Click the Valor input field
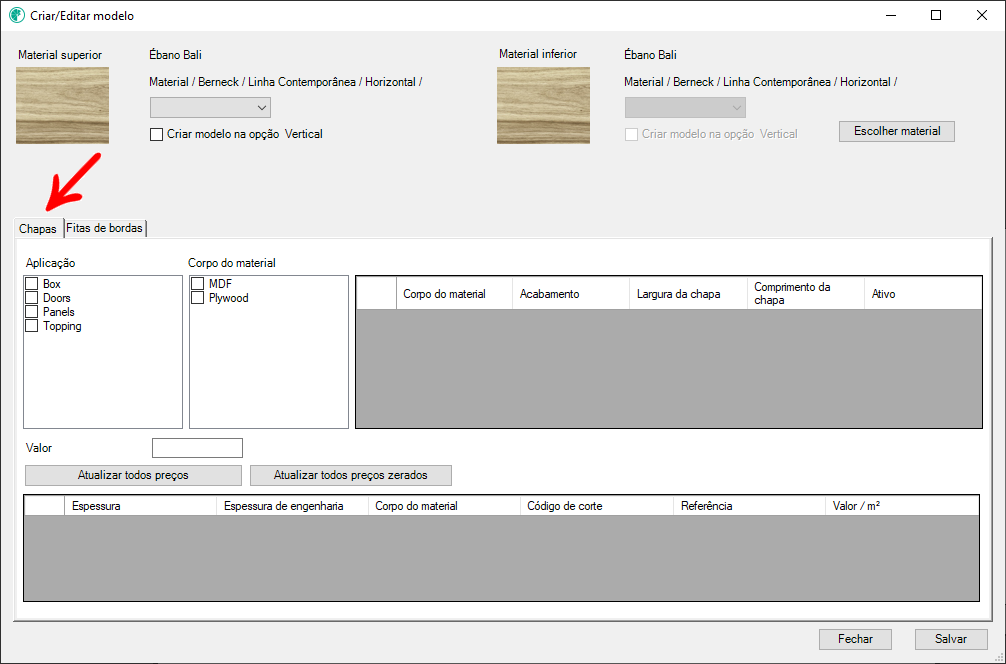Viewport: 1006px width, 664px height. tap(197, 448)
